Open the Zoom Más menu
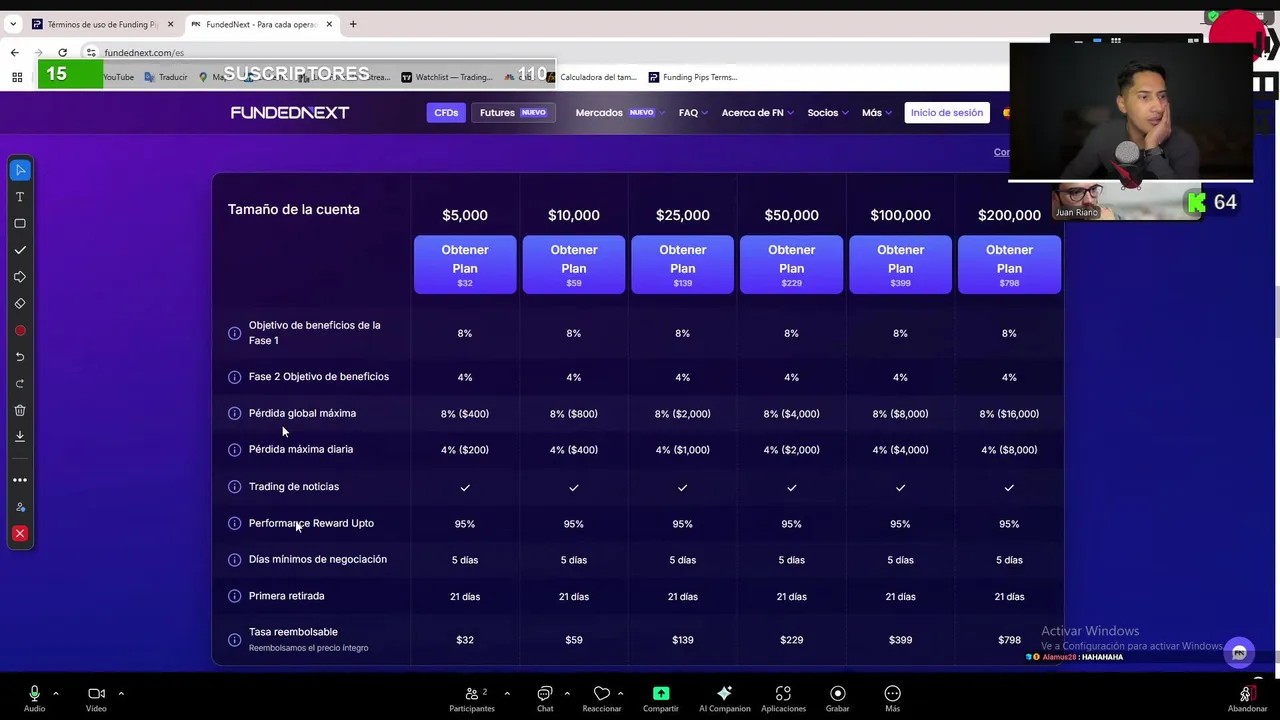The height and width of the screenshot is (720, 1280). pyautogui.click(x=892, y=699)
